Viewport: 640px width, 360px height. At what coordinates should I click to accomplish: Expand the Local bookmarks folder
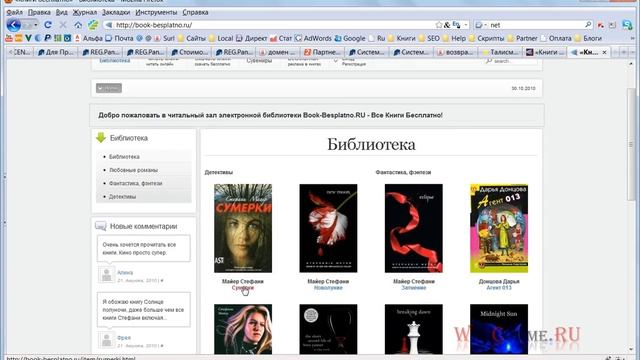coord(221,38)
